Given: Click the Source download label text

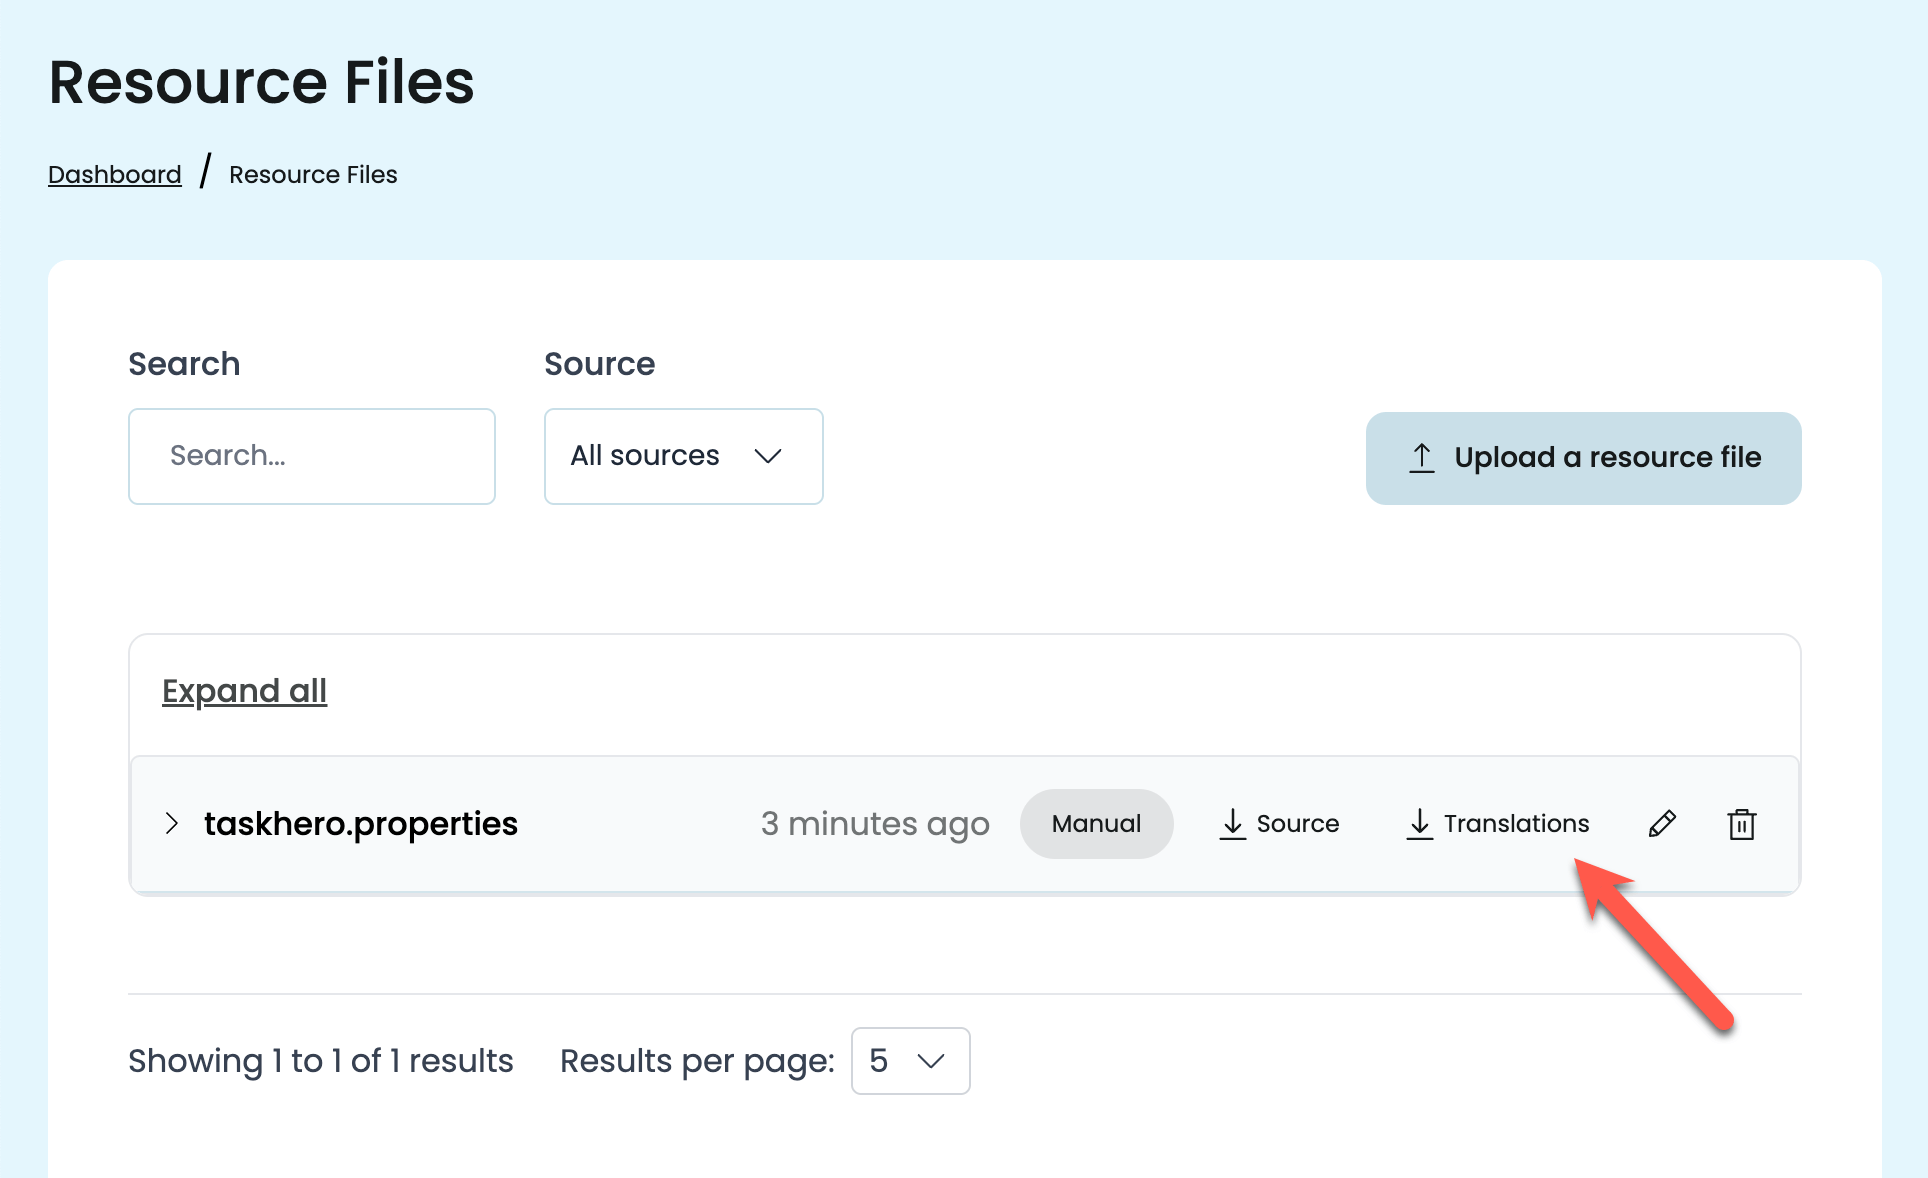Looking at the screenshot, I should pyautogui.click(x=1297, y=824).
